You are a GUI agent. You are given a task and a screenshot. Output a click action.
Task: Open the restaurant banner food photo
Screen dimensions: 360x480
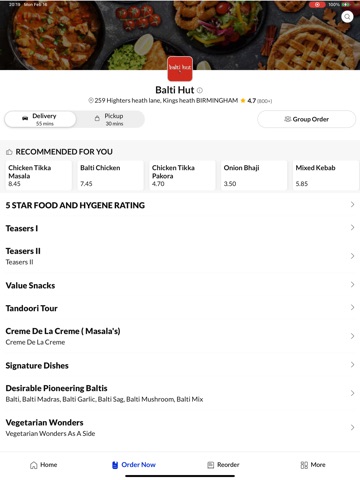pyautogui.click(x=180, y=35)
